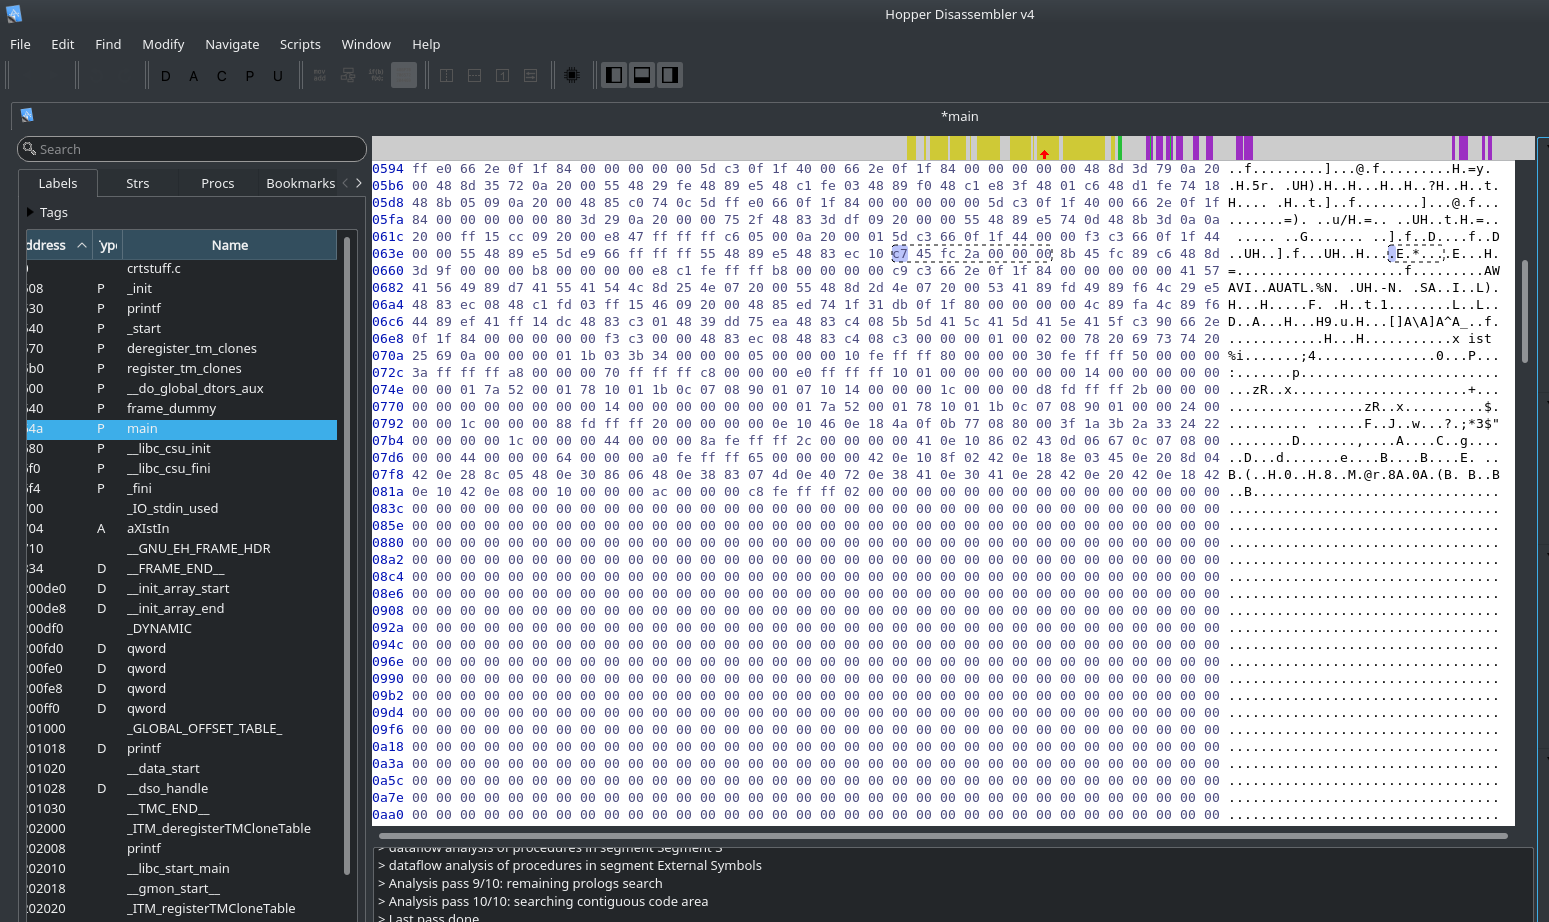The image size is (1549, 922).
Task: Mark selection as Undefined with U button
Action: click(277, 76)
